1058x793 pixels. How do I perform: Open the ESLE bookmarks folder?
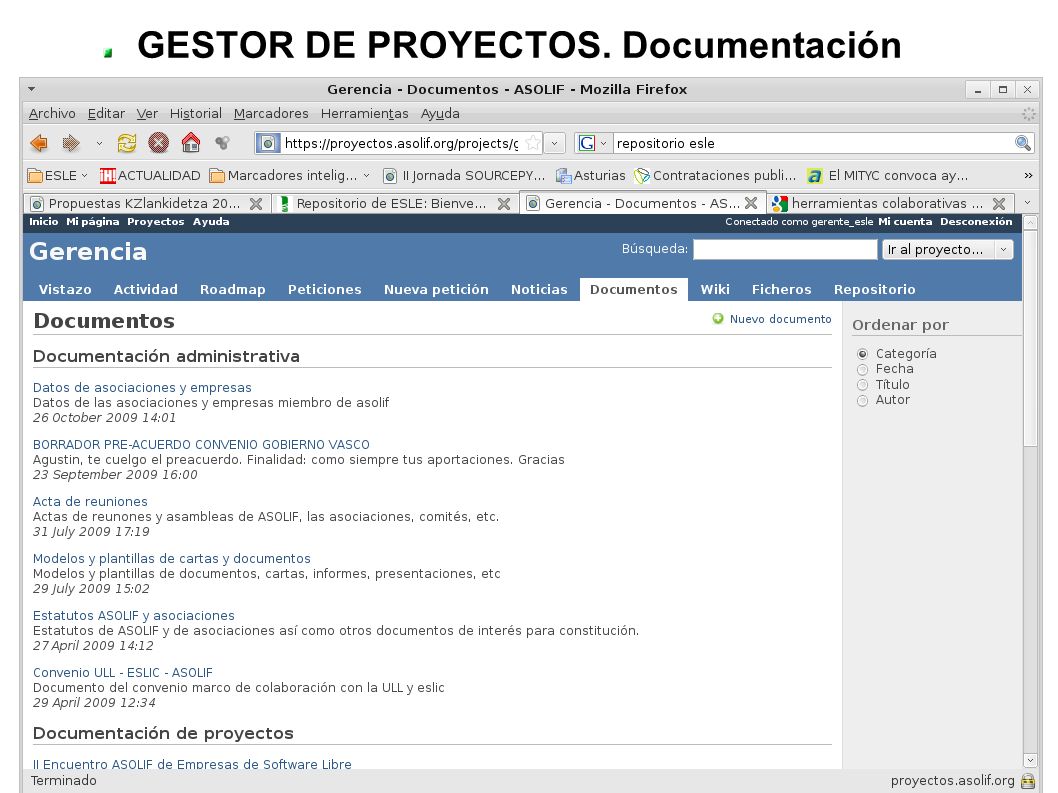58,175
